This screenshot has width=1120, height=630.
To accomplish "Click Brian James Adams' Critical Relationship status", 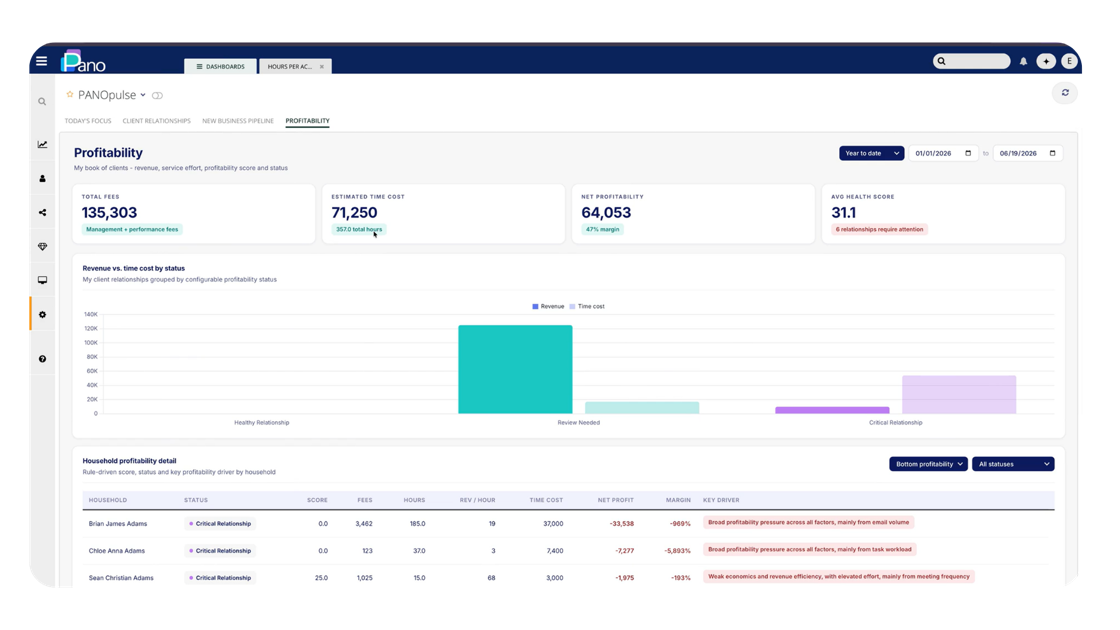I will pos(220,524).
